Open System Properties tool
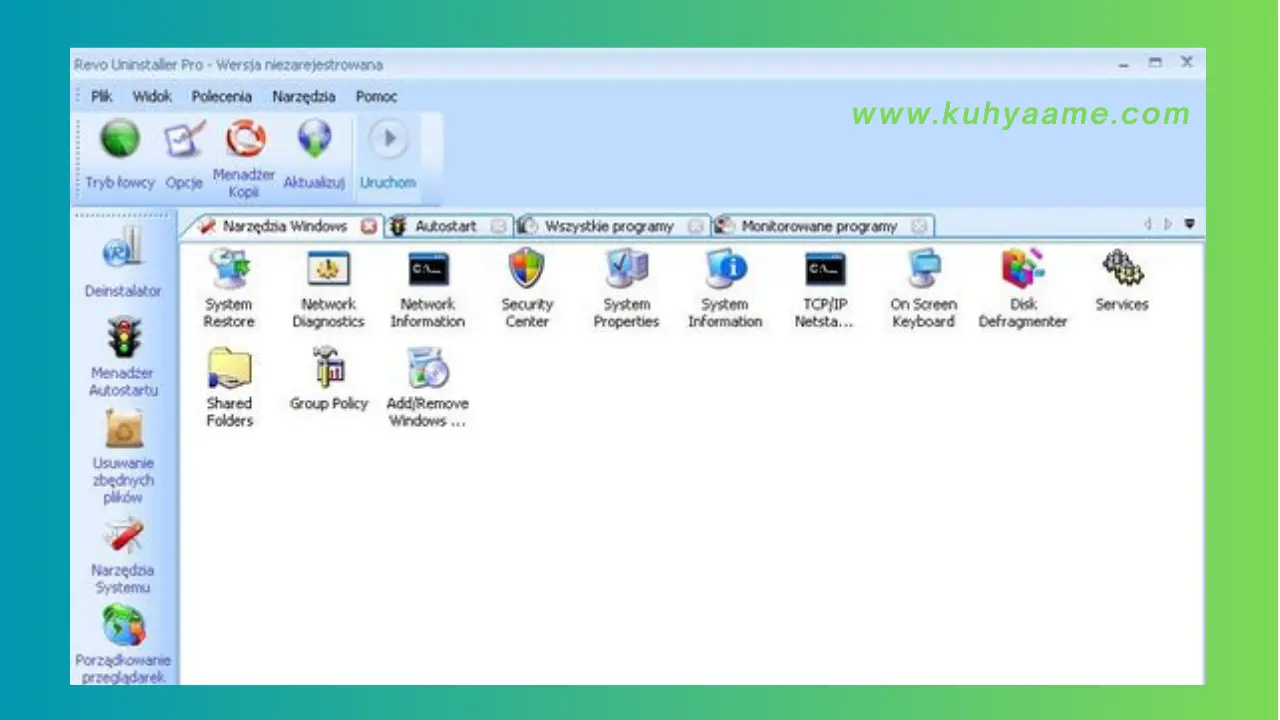Screen dimensions: 1280x720 (x=626, y=288)
